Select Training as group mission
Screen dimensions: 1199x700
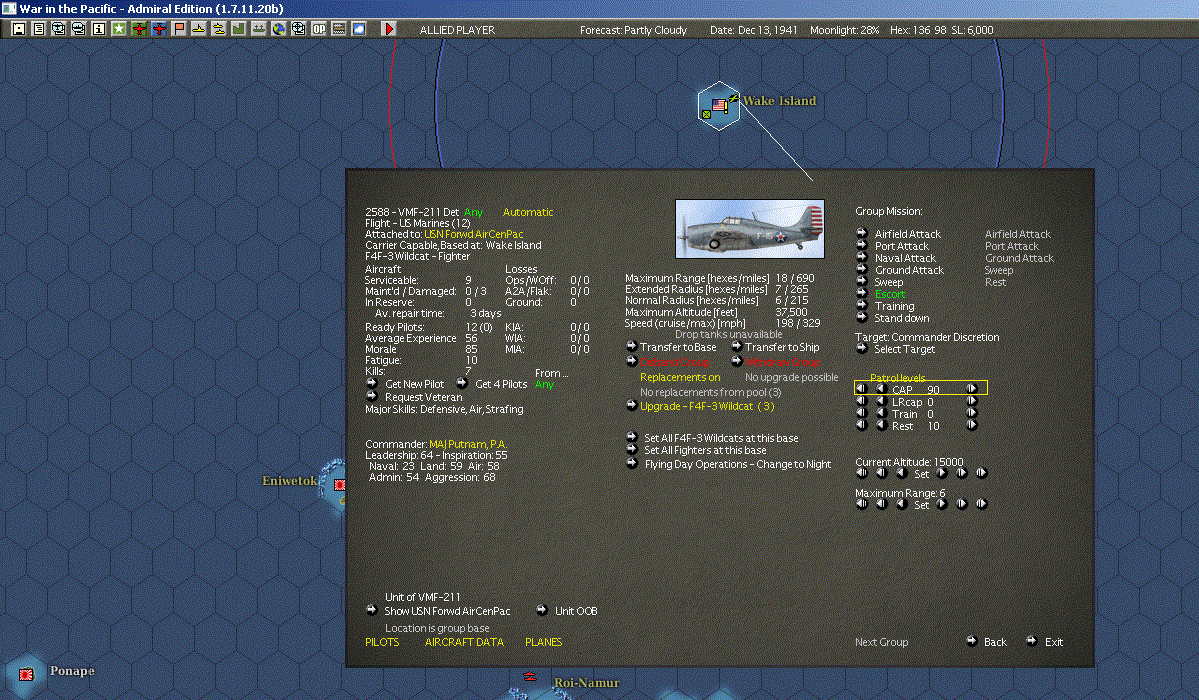point(895,306)
